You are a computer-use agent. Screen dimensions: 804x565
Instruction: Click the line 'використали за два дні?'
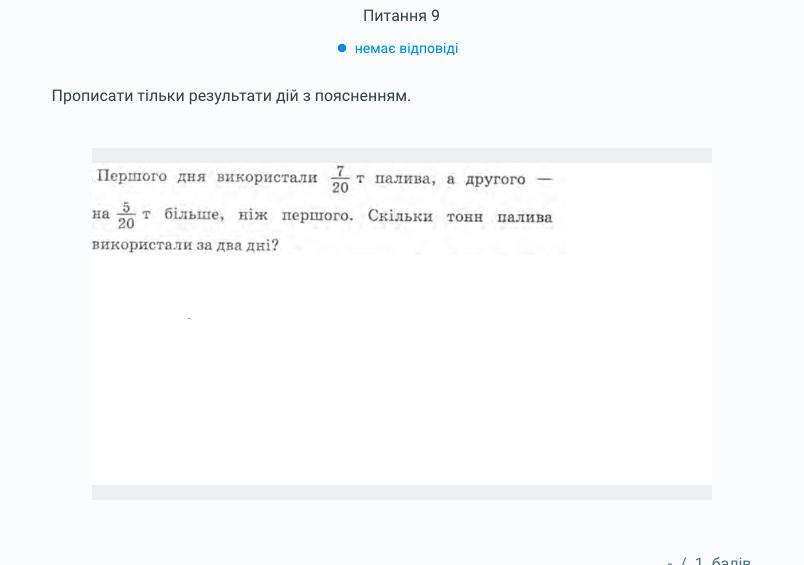point(185,245)
